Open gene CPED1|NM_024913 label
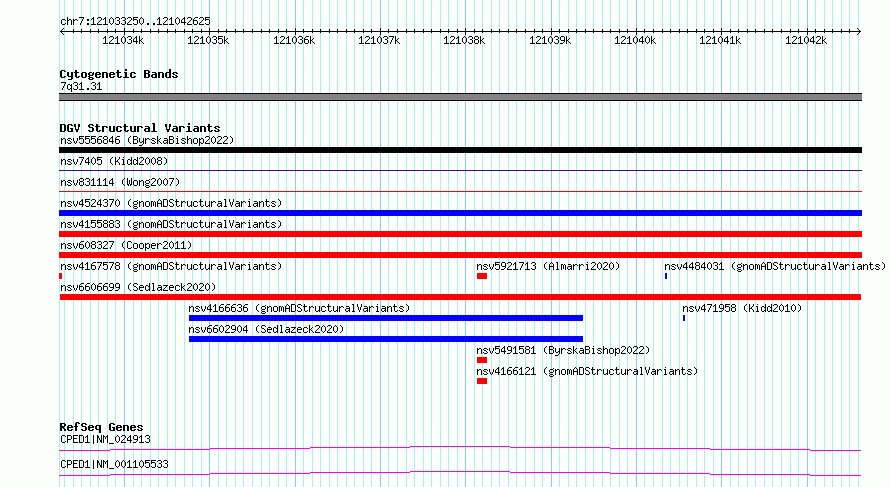This screenshot has height=487, width=890. tap(105, 439)
